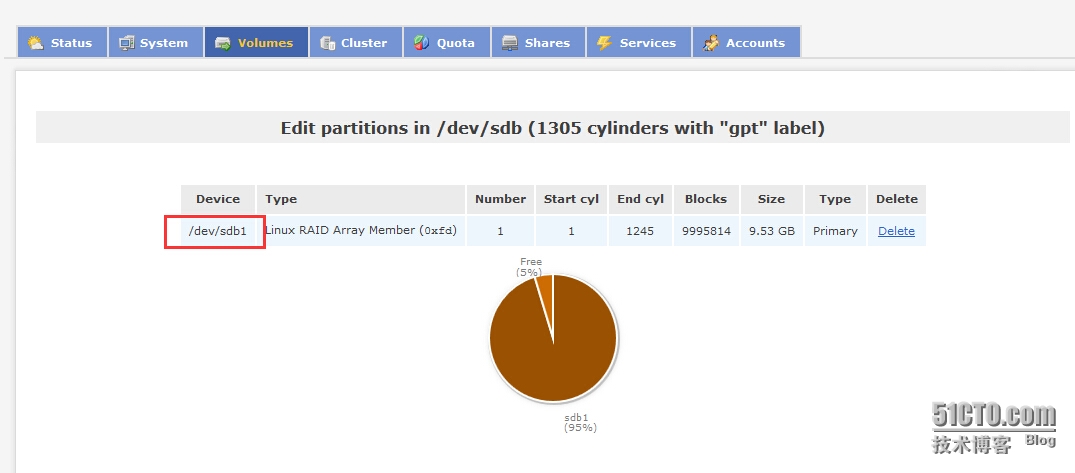The height and width of the screenshot is (473, 1075).
Task: Click the Size column header
Action: 771,199
